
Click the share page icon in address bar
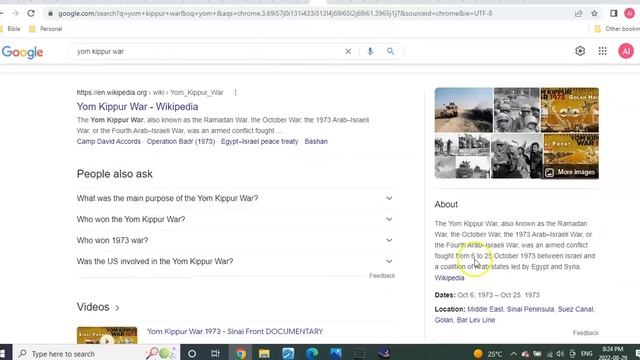pyautogui.click(x=578, y=13)
